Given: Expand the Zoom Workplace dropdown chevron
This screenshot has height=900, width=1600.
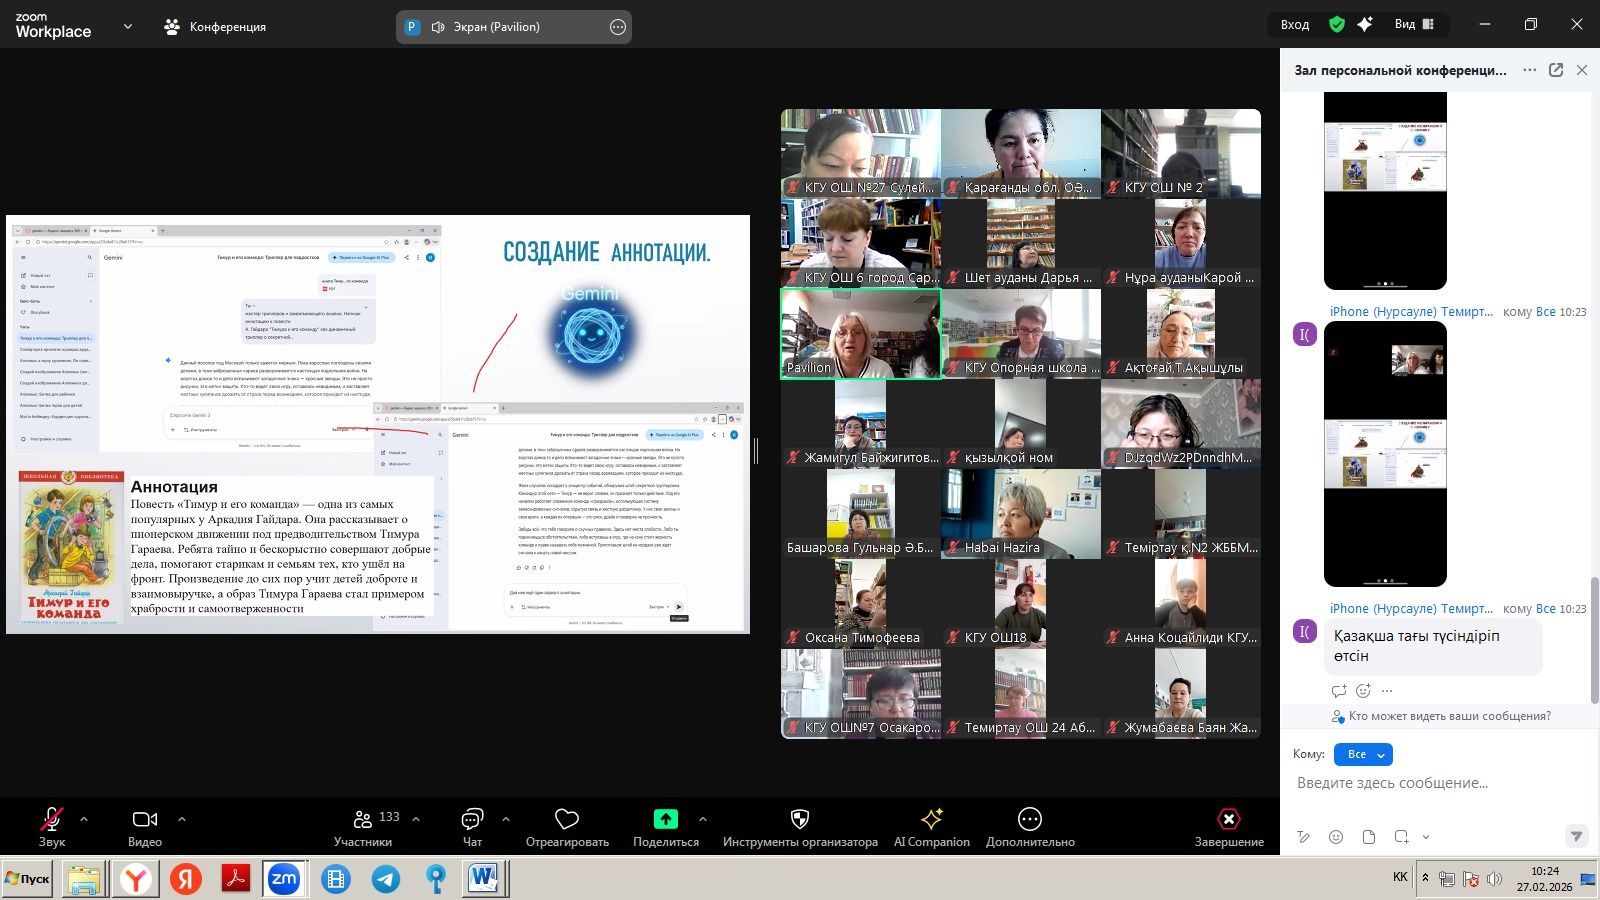Looking at the screenshot, I should point(128,27).
